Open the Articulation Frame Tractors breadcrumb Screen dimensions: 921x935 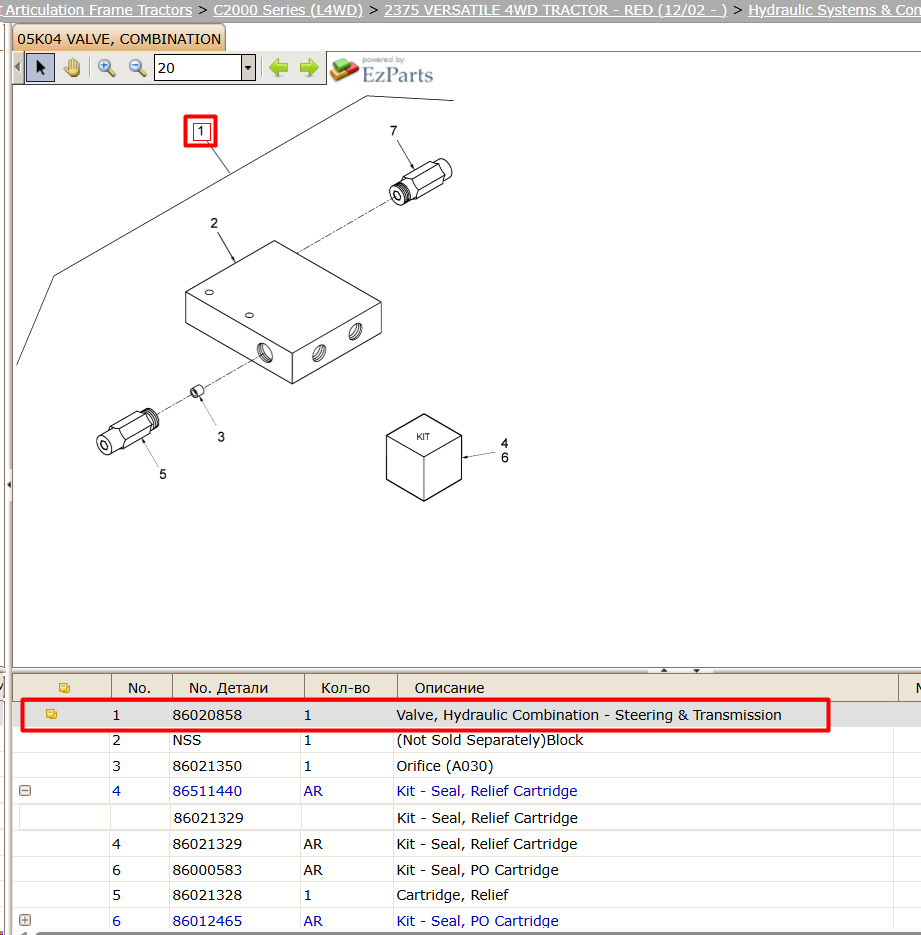point(99,10)
